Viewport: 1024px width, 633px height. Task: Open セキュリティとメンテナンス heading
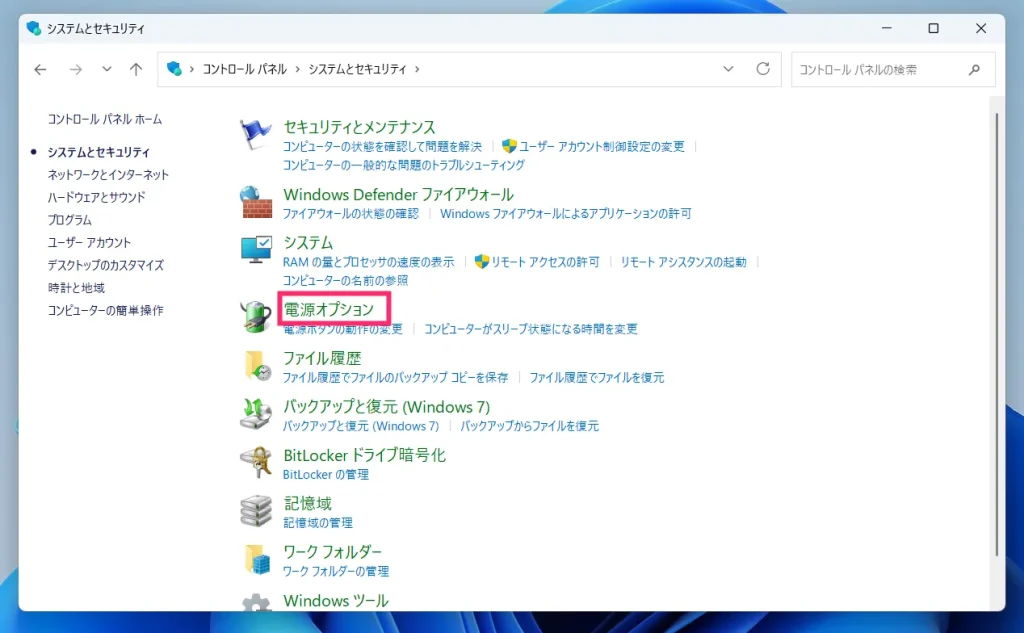point(359,127)
